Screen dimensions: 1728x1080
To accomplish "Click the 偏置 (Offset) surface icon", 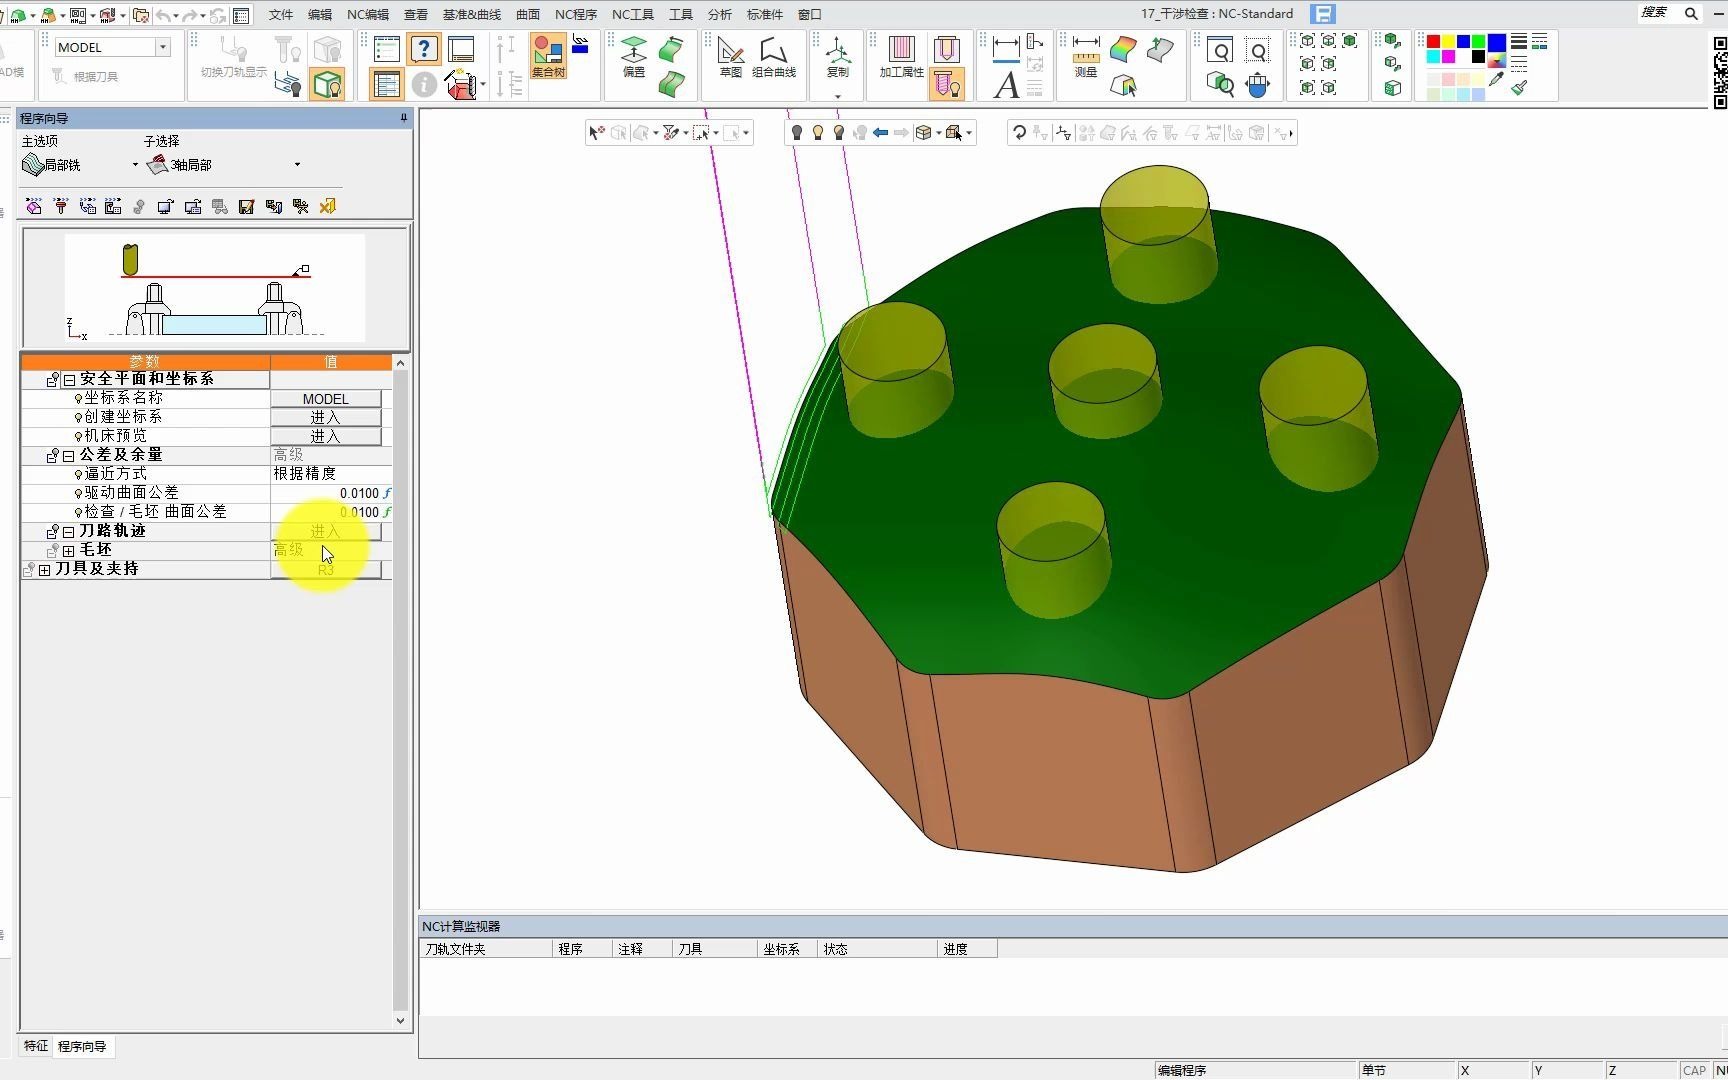I will [634, 55].
